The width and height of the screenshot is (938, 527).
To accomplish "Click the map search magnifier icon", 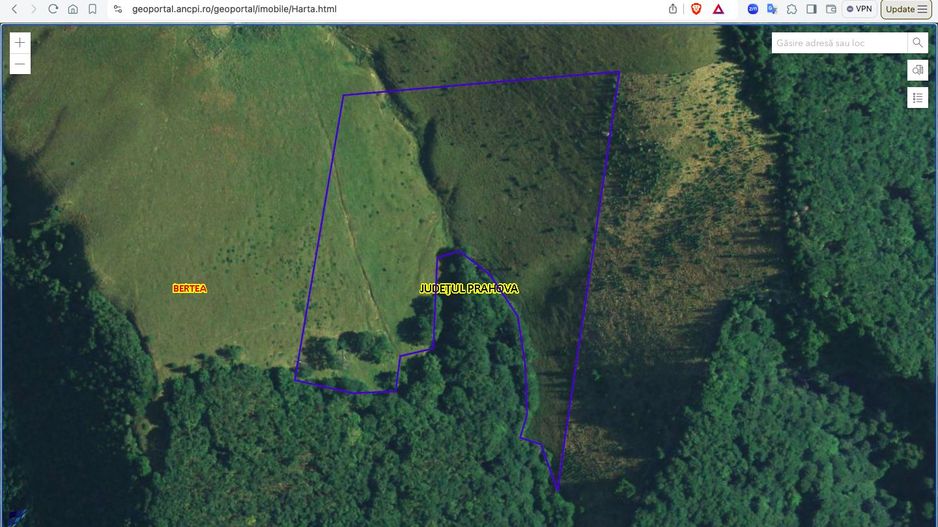I will [x=917, y=43].
